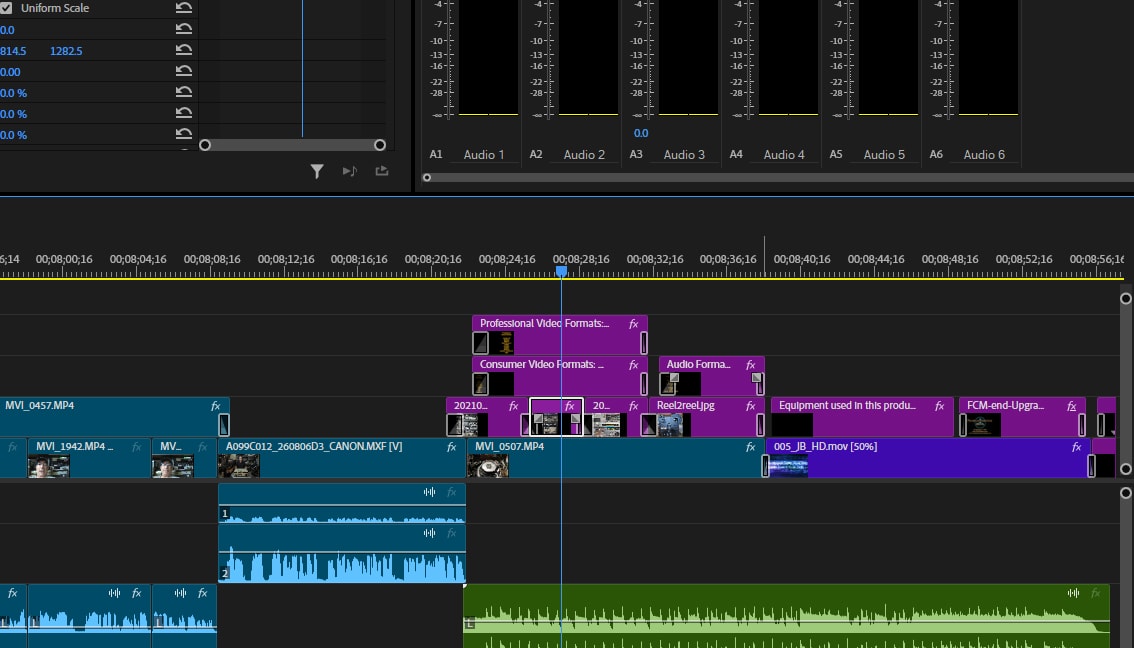Reset the 814.5 1282.5 parameter row
Image resolution: width=1134 pixels, height=648 pixels.
pos(184,50)
